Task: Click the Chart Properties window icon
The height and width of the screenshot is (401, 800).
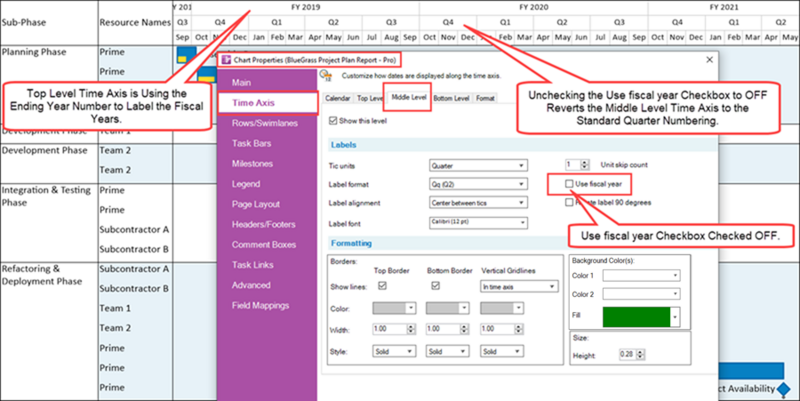Action: pos(227,60)
